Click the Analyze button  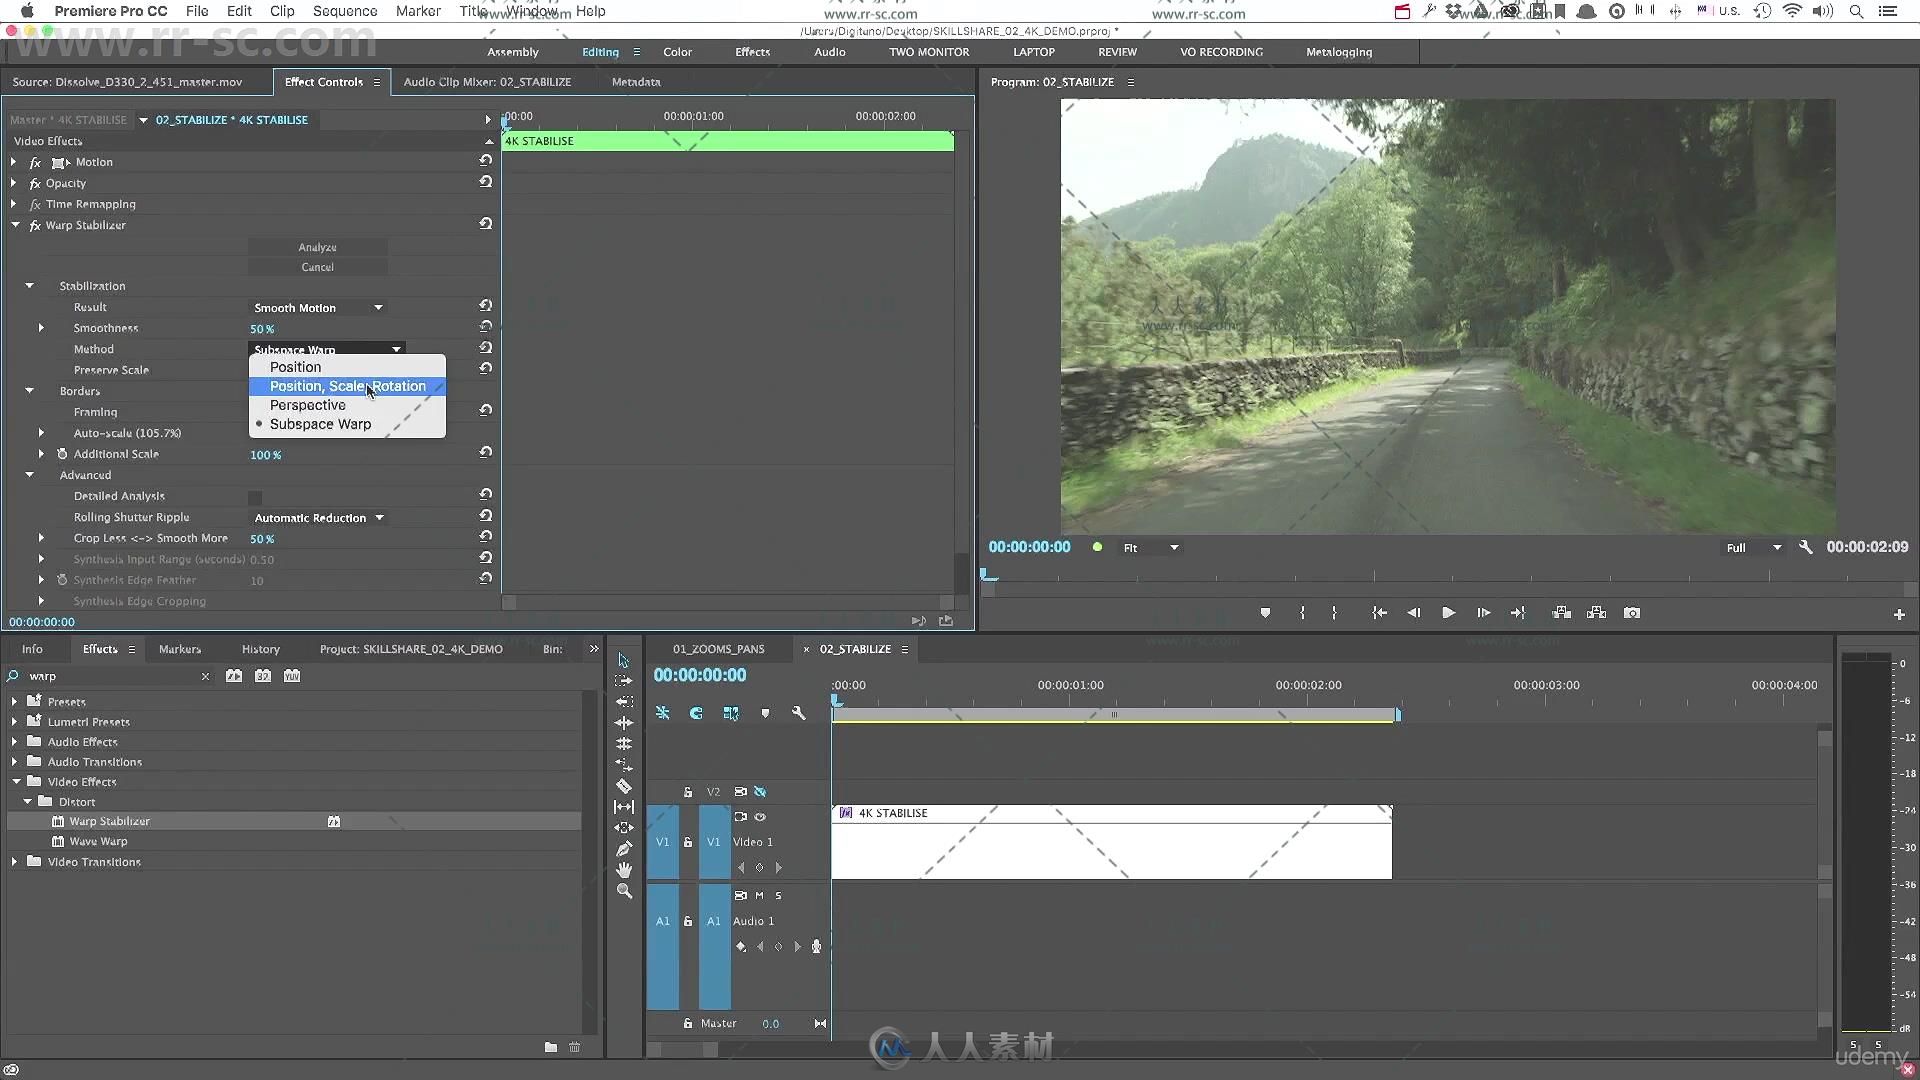[x=317, y=247]
